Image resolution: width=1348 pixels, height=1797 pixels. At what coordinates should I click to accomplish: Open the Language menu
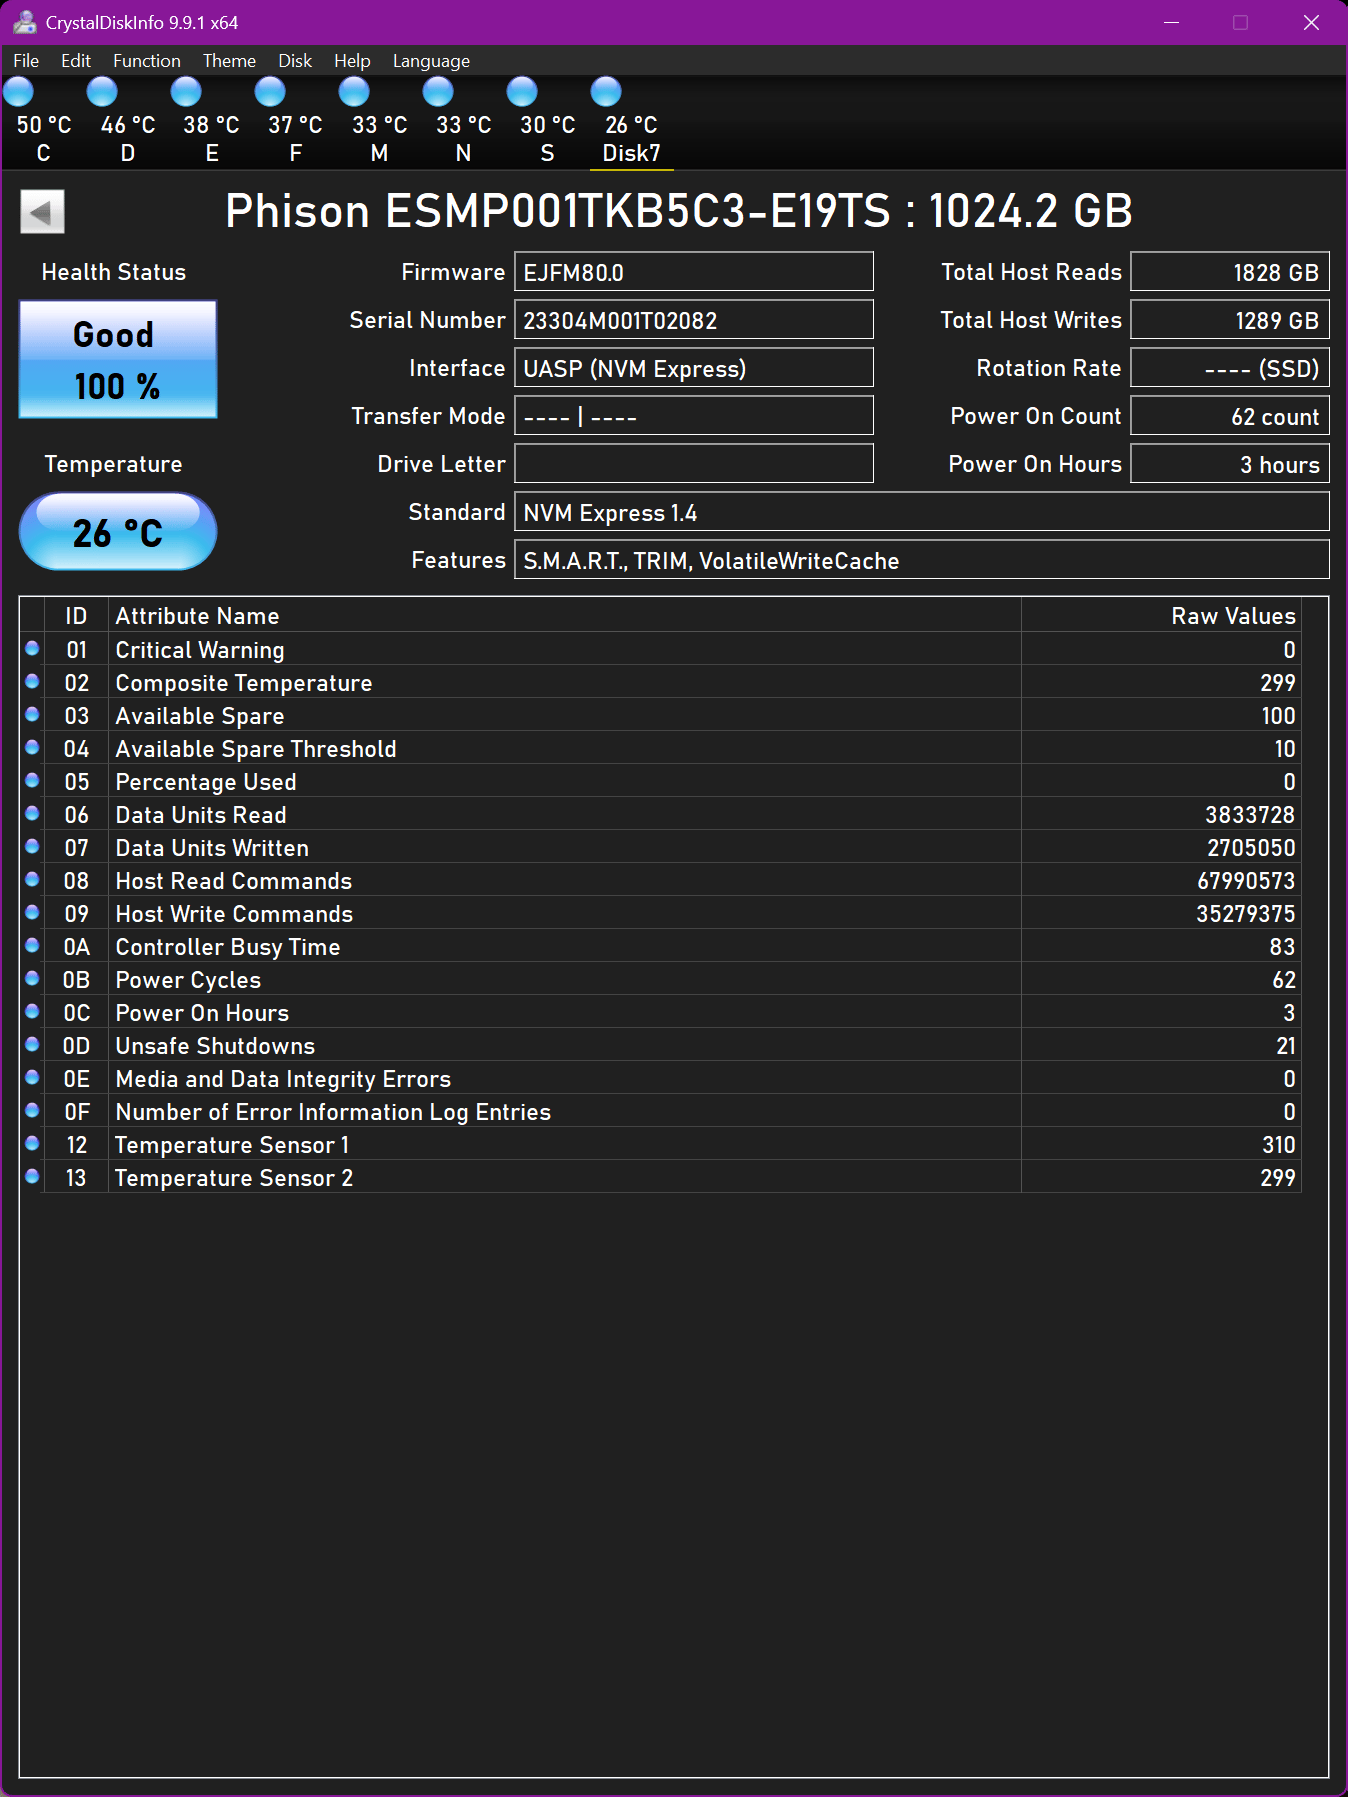click(x=431, y=61)
